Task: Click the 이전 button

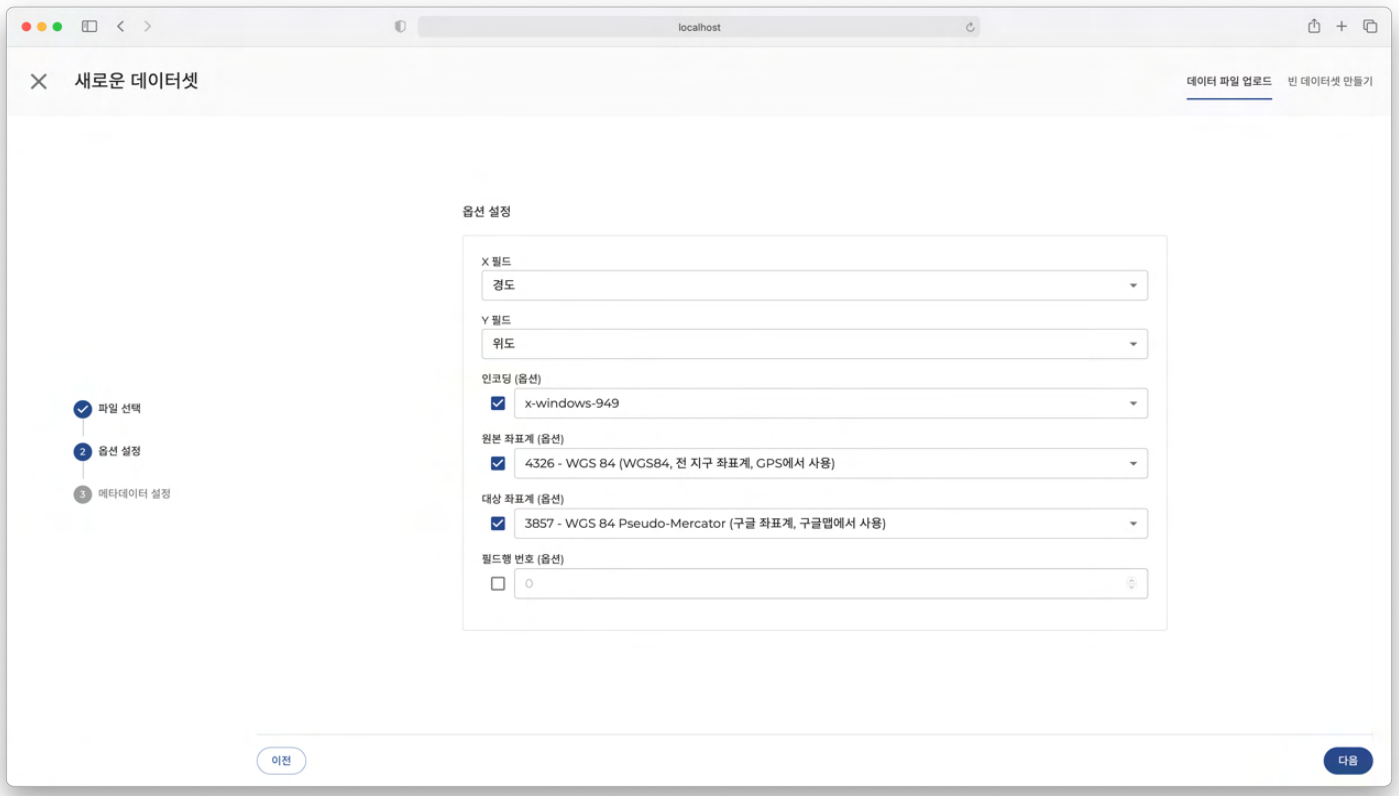Action: click(281, 761)
